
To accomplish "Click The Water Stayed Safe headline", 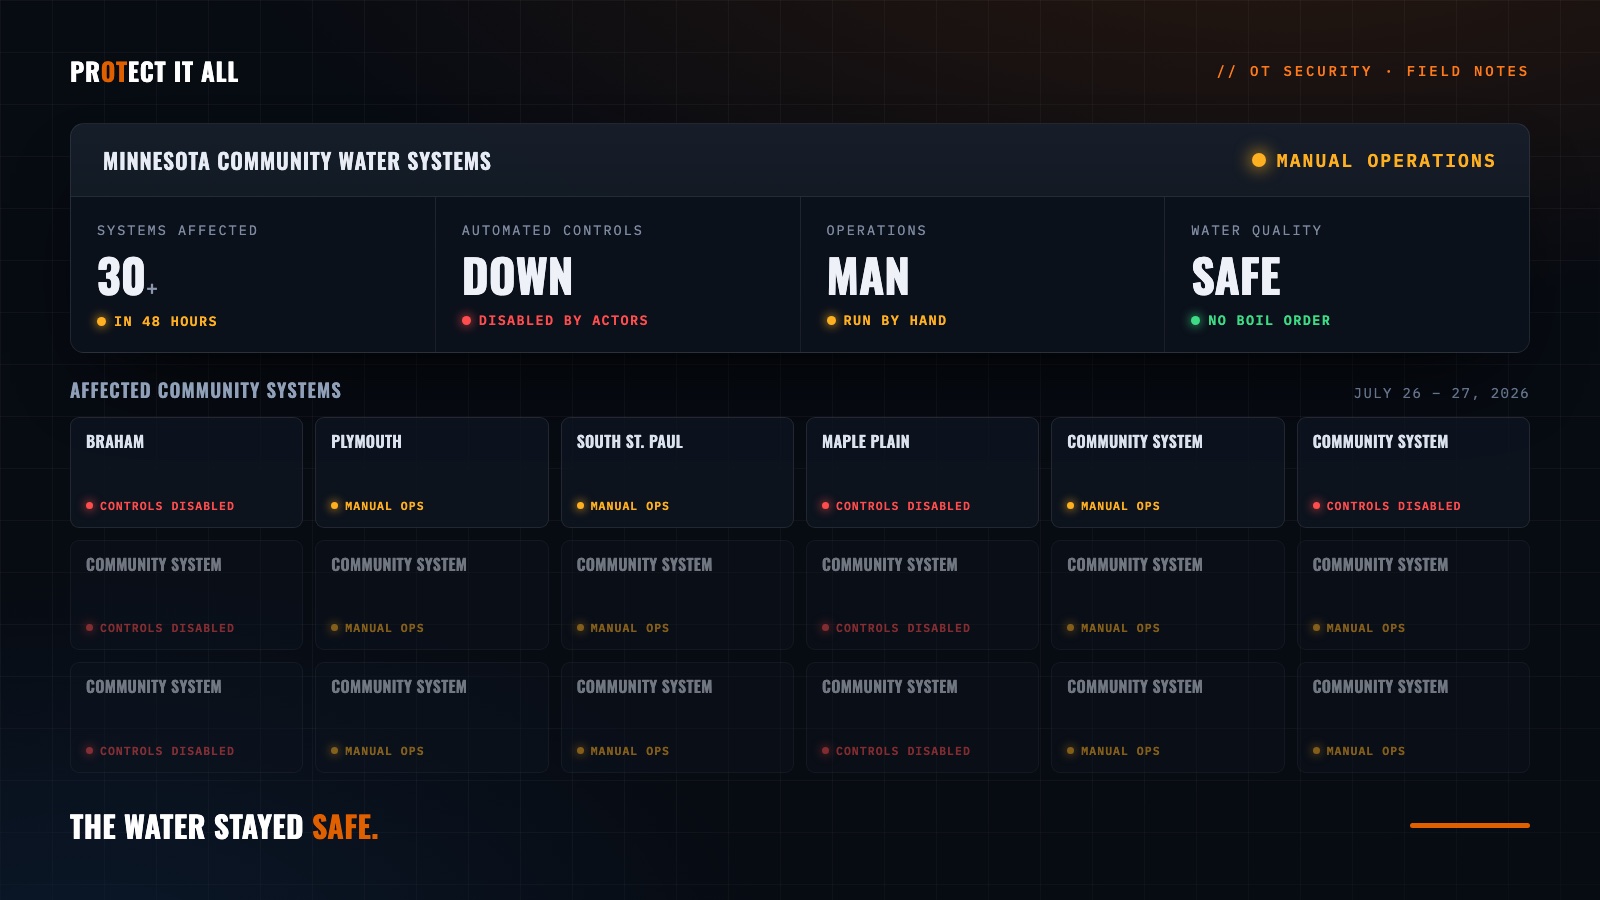I will point(224,827).
